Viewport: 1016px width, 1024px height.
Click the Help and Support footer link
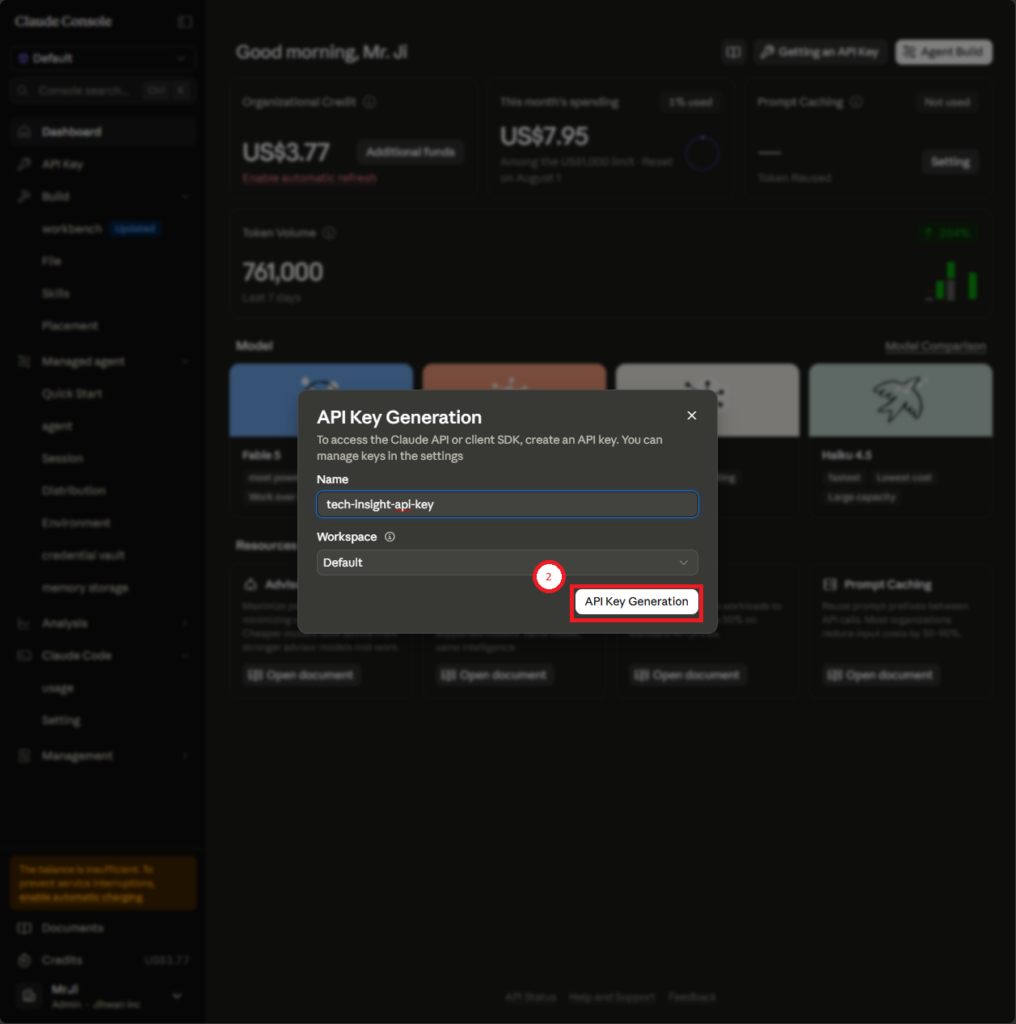pos(612,997)
